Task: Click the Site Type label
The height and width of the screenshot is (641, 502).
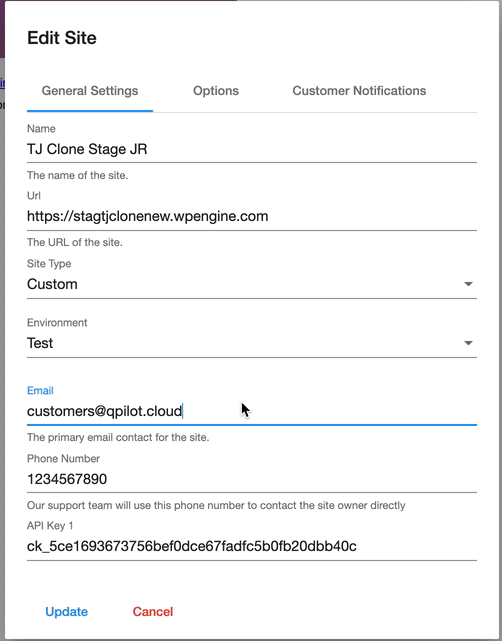Action: point(49,264)
